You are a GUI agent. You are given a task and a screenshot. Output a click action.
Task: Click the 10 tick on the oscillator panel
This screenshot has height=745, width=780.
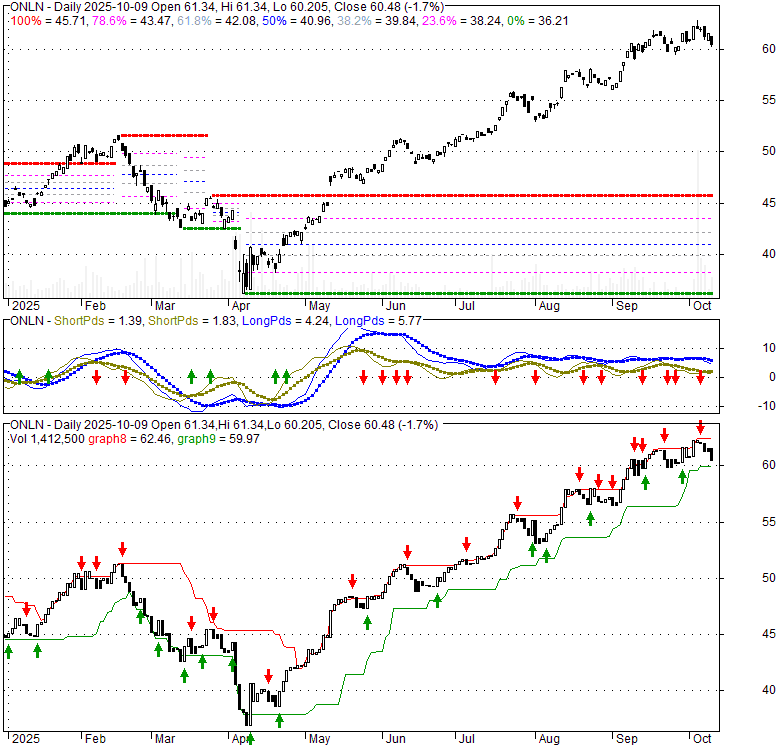769,348
